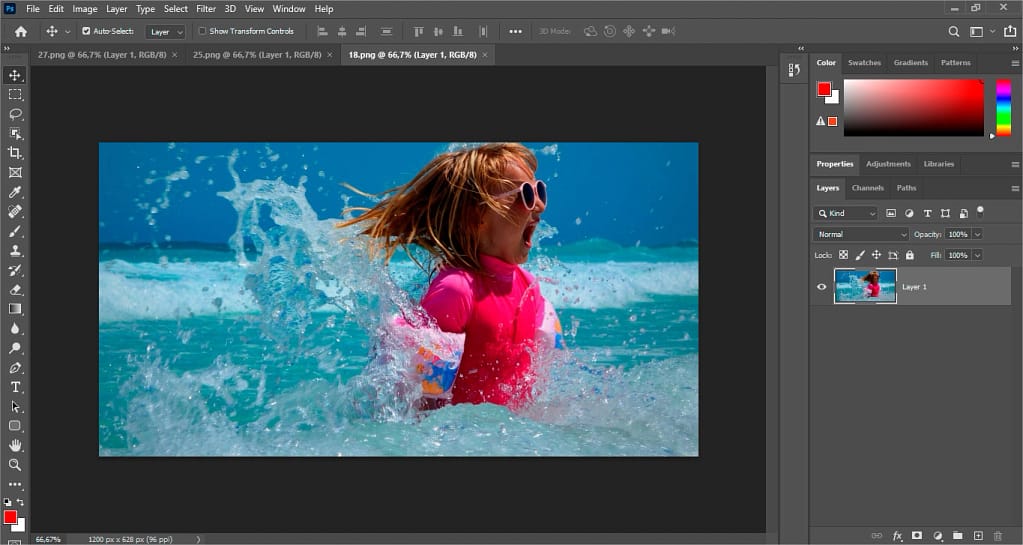
Task: Click the toolbar foreground color swatch
Action: point(10,517)
